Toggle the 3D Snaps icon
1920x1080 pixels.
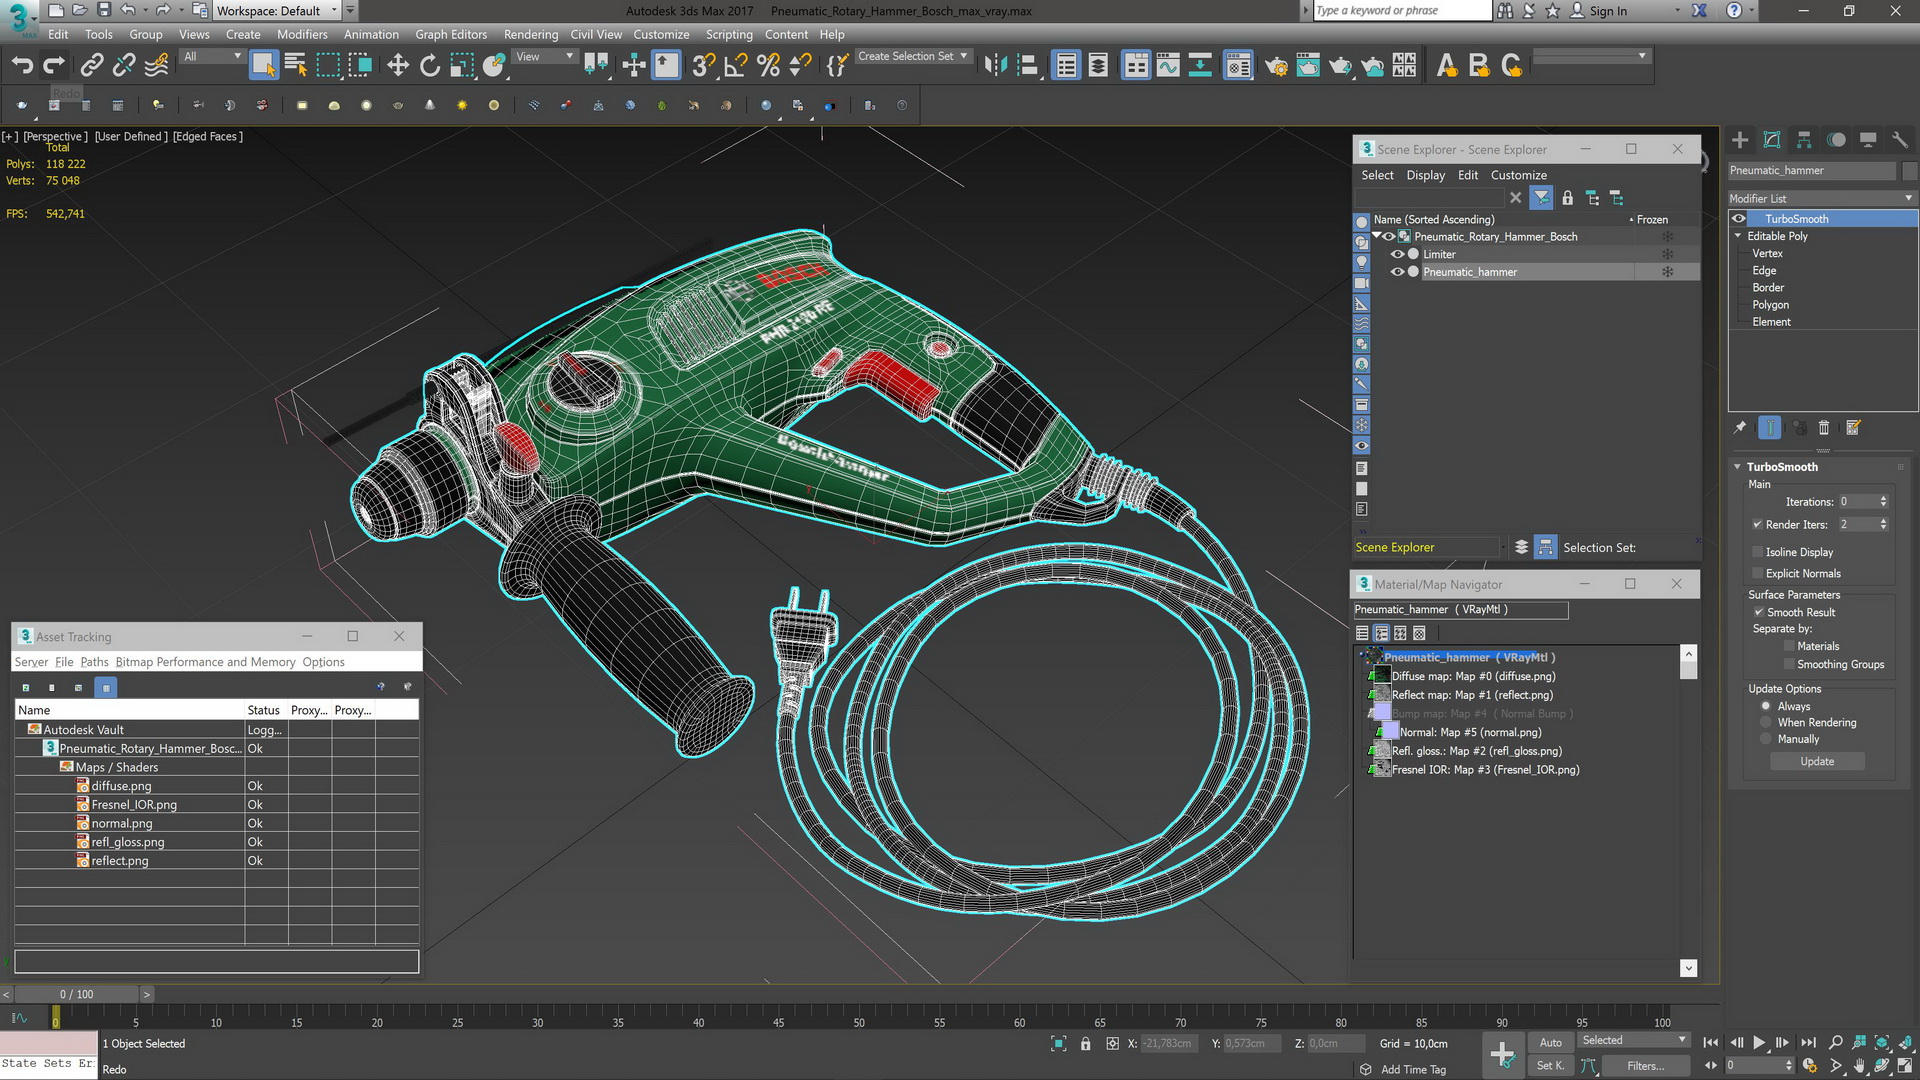point(704,66)
